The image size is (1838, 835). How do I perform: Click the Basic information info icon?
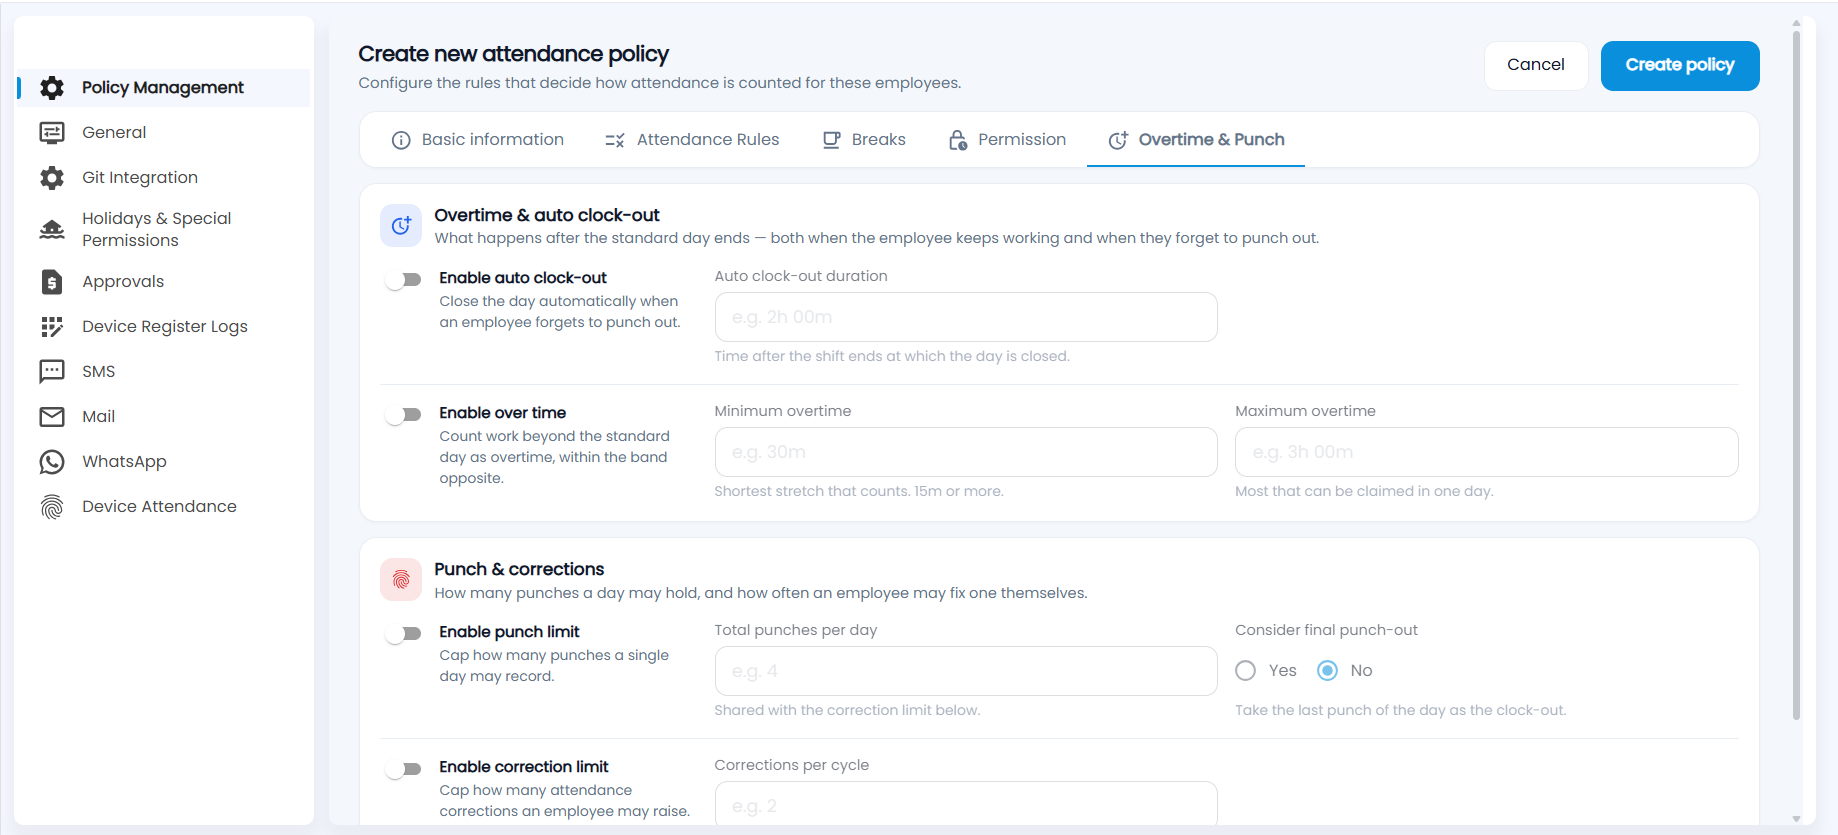(x=401, y=140)
